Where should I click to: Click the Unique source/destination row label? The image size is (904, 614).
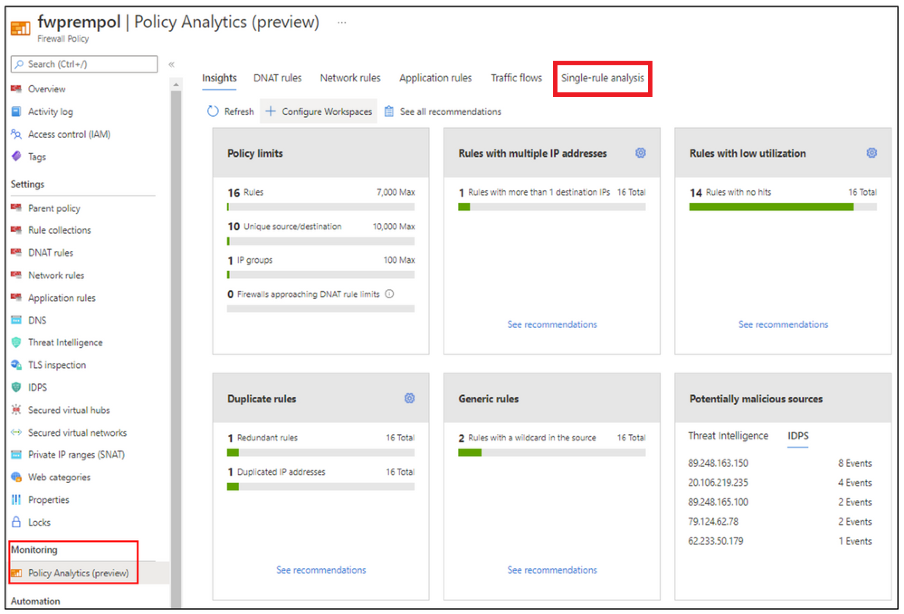point(292,227)
